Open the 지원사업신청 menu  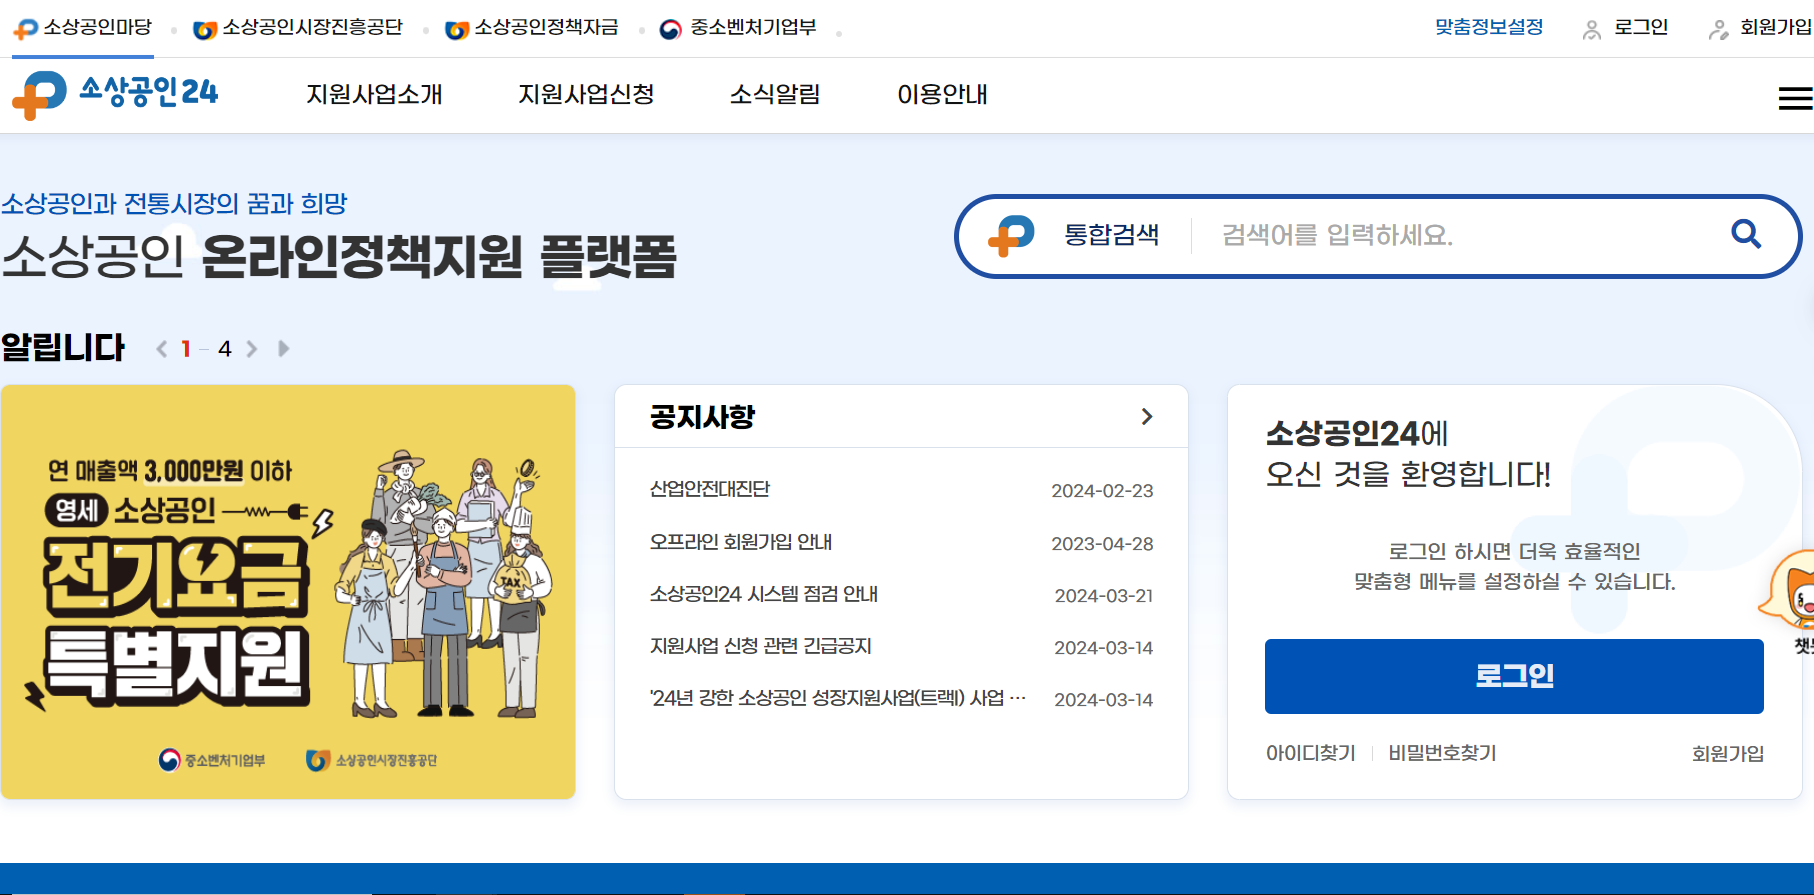586,94
